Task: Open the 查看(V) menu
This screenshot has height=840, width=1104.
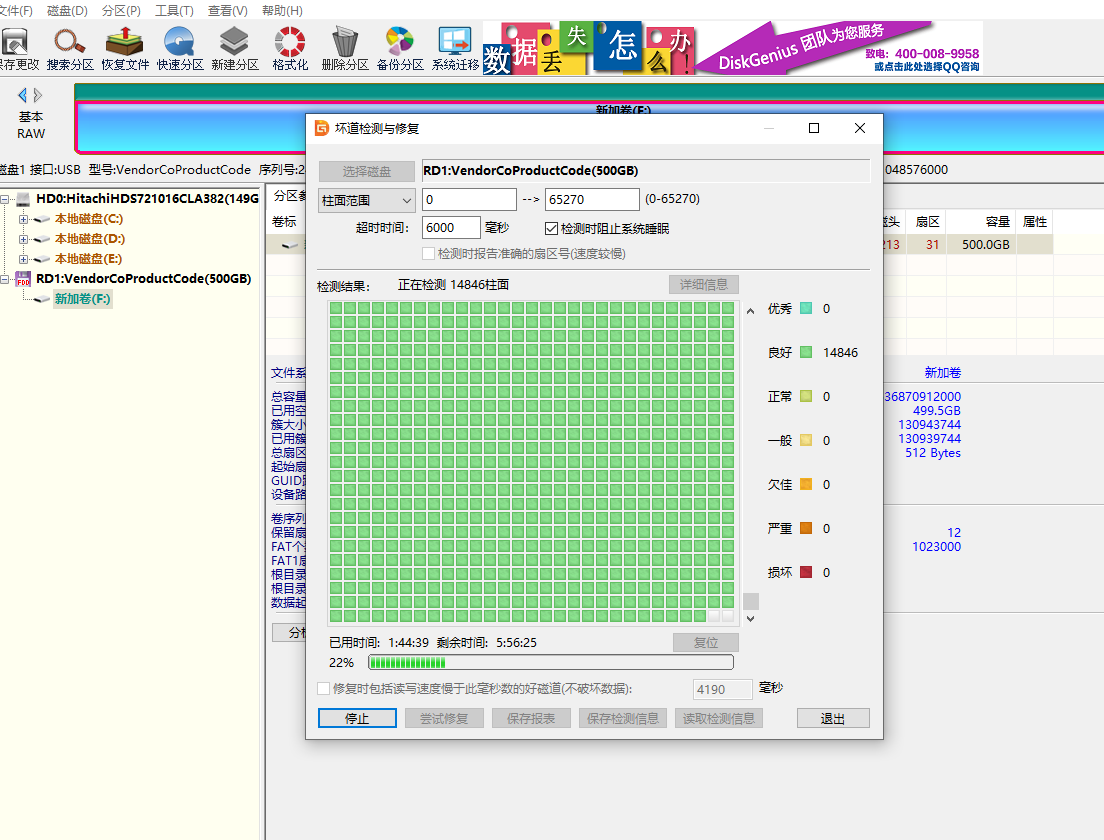Action: click(227, 11)
